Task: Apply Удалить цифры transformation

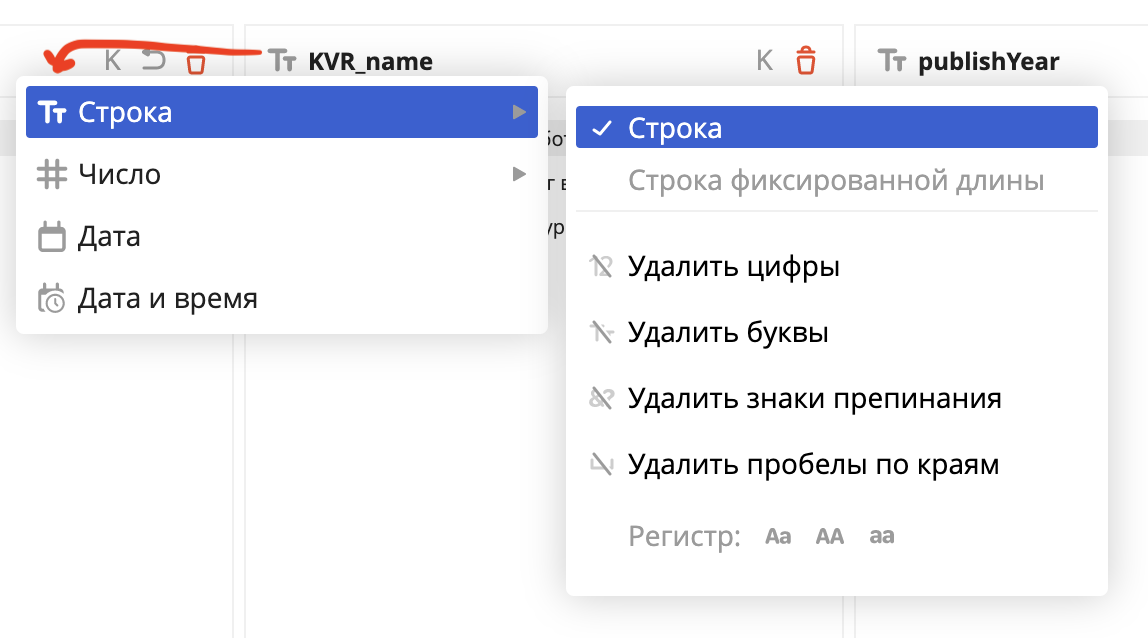Action: pos(733,267)
